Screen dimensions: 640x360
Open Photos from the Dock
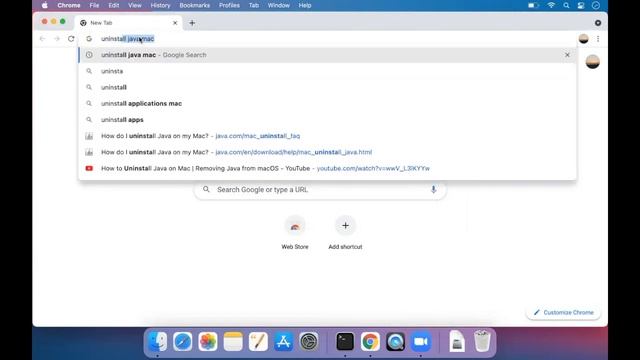coord(208,341)
